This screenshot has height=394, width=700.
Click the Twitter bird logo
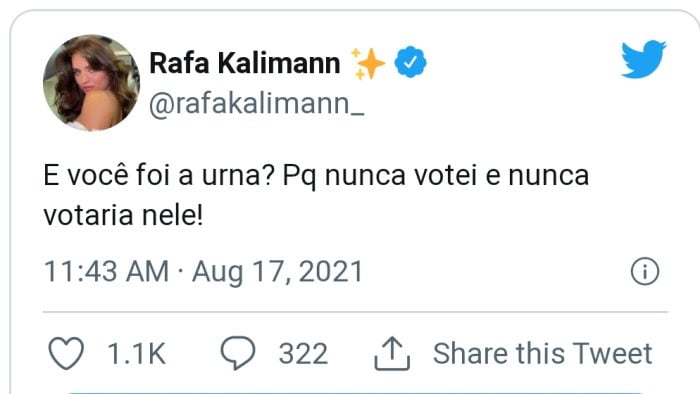[x=644, y=59]
